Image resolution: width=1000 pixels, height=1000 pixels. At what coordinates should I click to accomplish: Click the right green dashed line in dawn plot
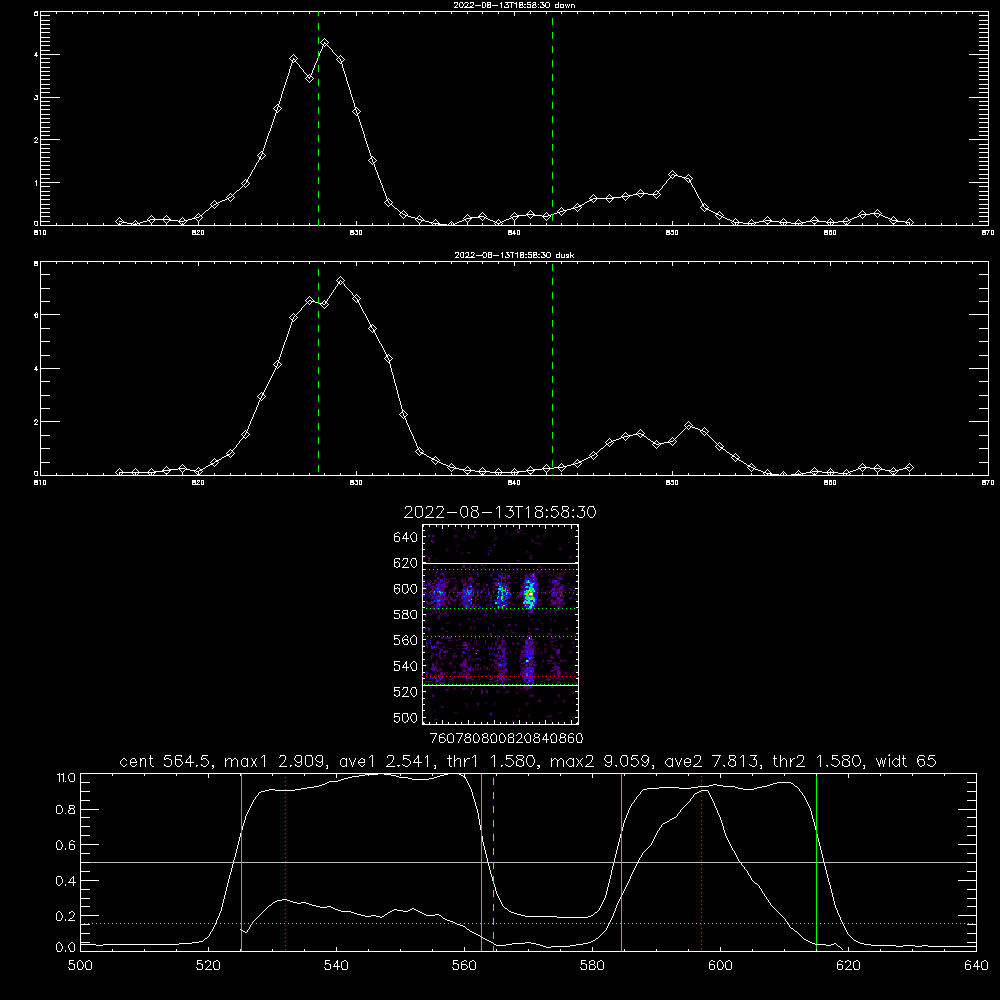(552, 121)
